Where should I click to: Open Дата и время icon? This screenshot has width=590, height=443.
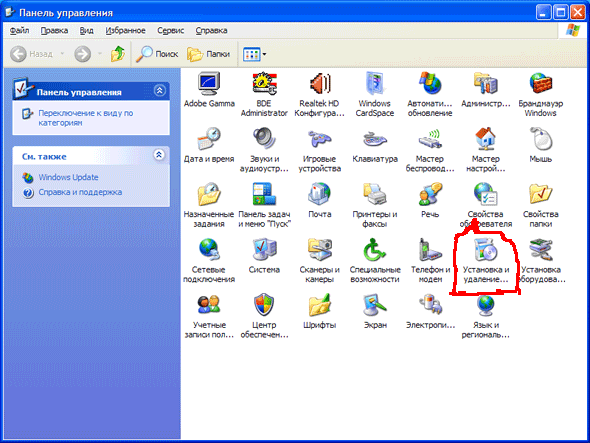209,140
